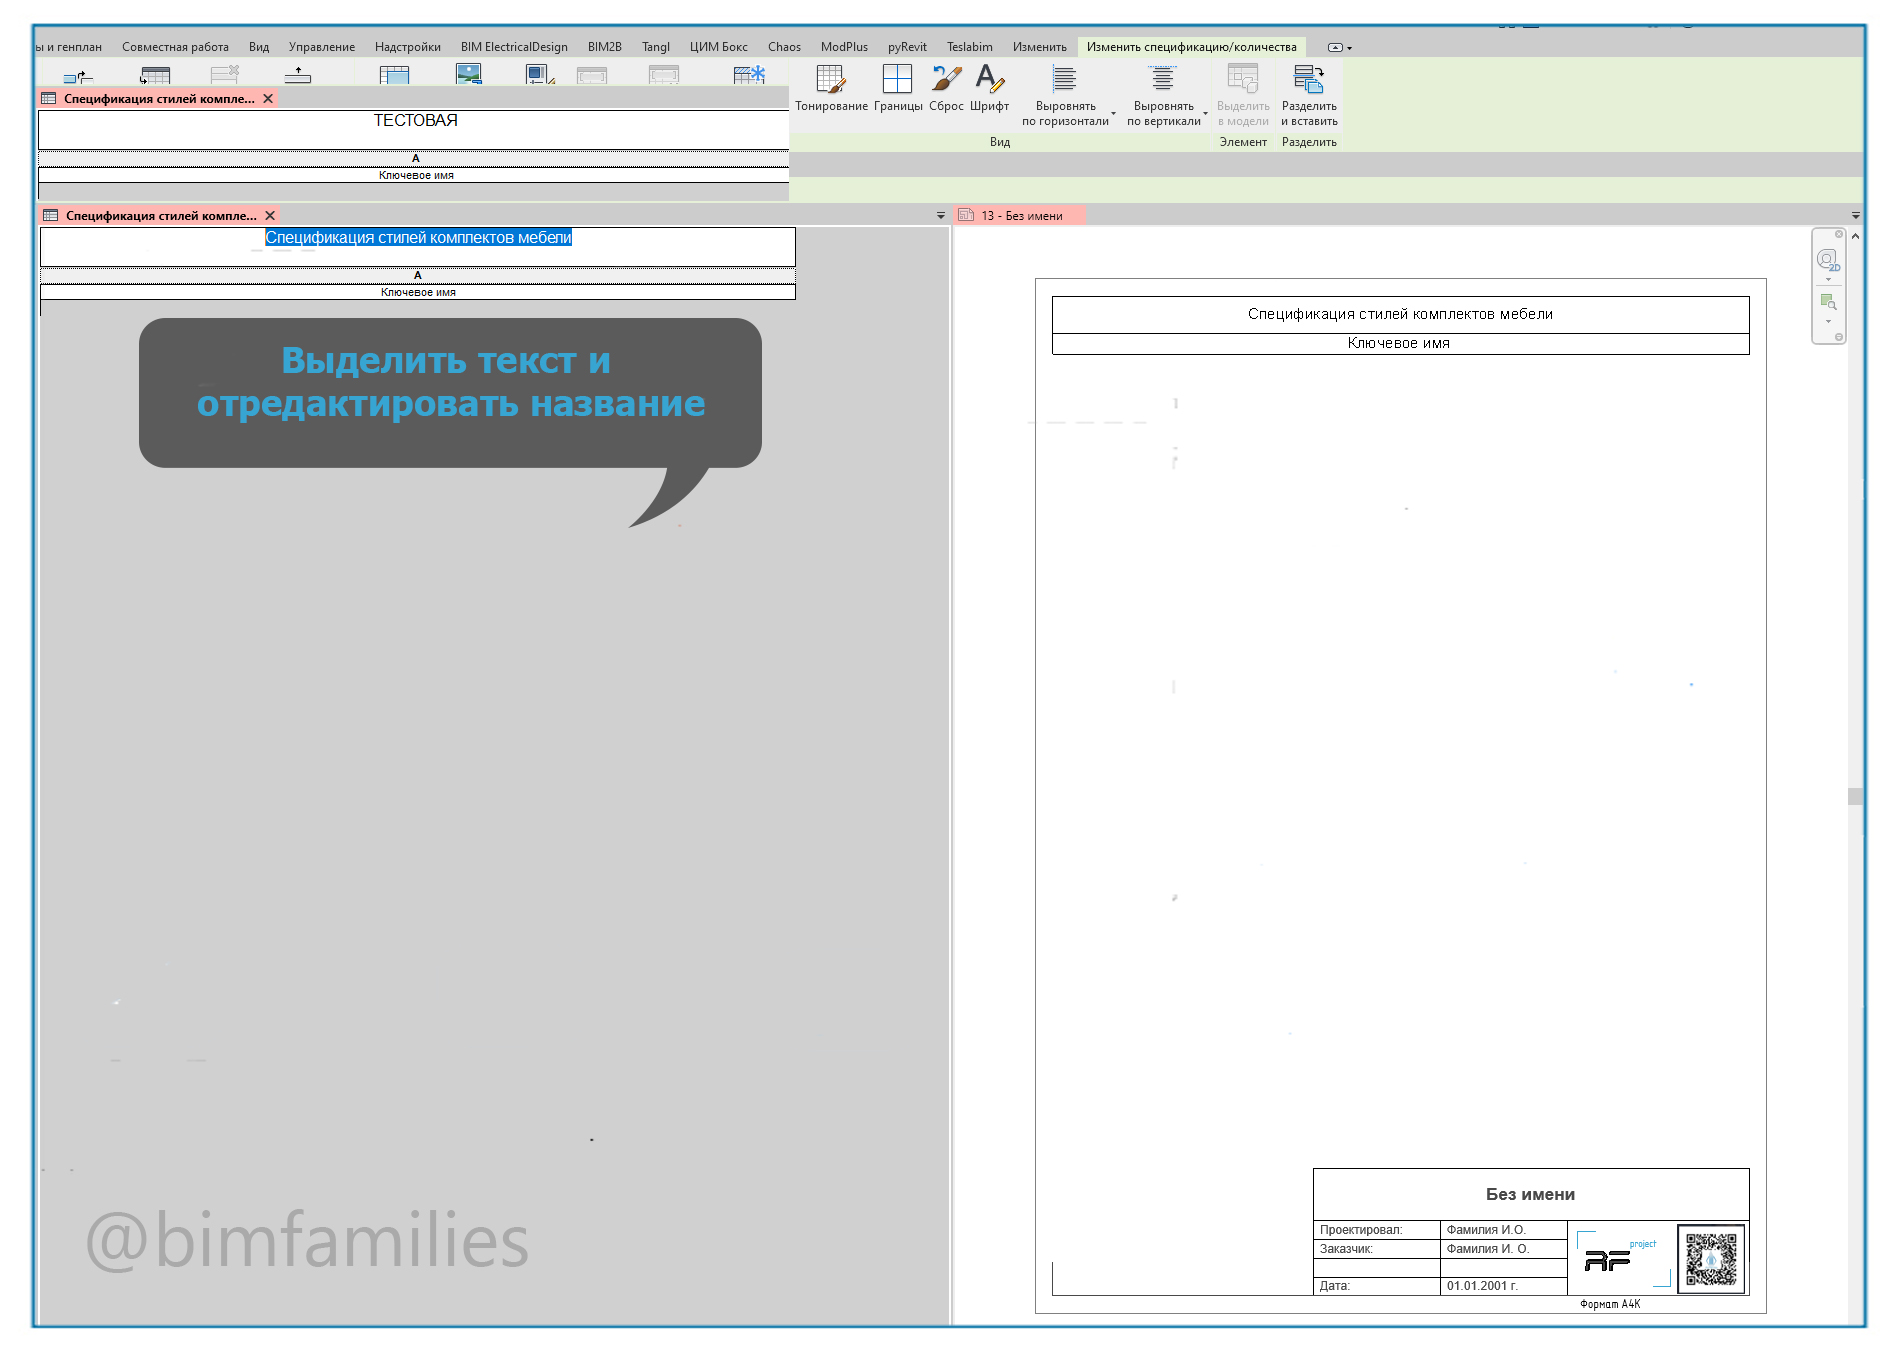Activate the zoom region tool in navigation bar
Image resolution: width=1900 pixels, height=1350 pixels.
[x=1828, y=302]
